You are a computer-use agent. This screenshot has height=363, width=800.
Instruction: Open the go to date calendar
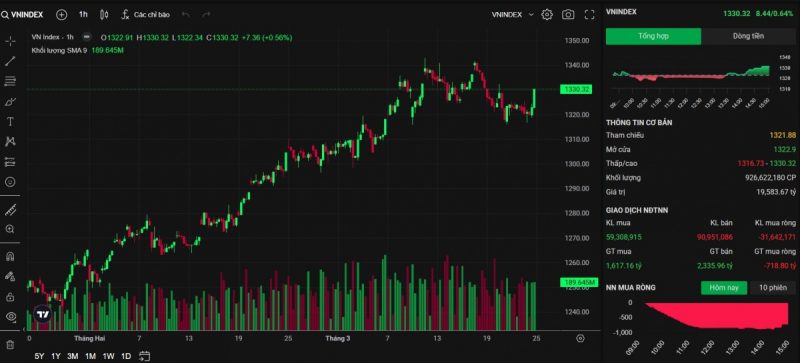click(144, 356)
